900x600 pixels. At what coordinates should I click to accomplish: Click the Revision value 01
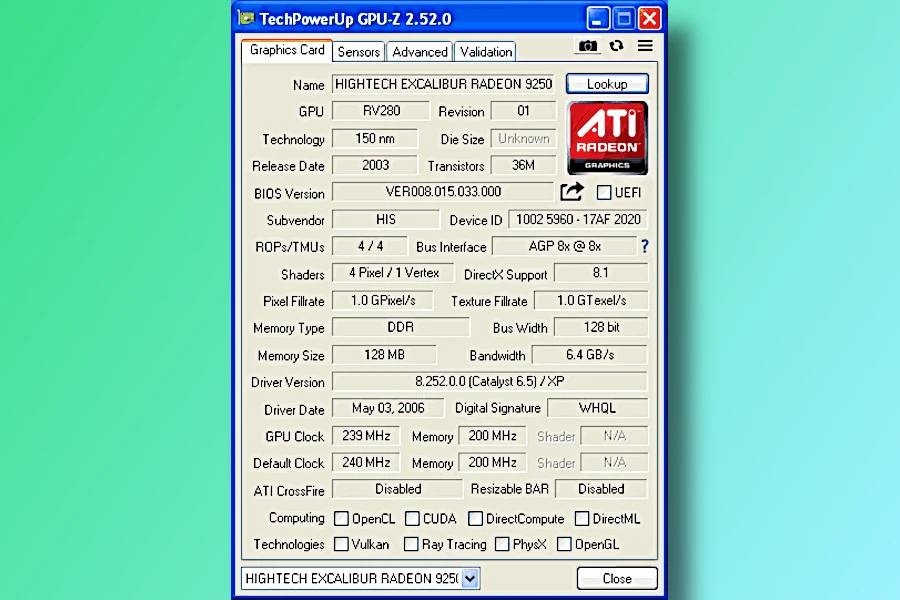(x=523, y=111)
